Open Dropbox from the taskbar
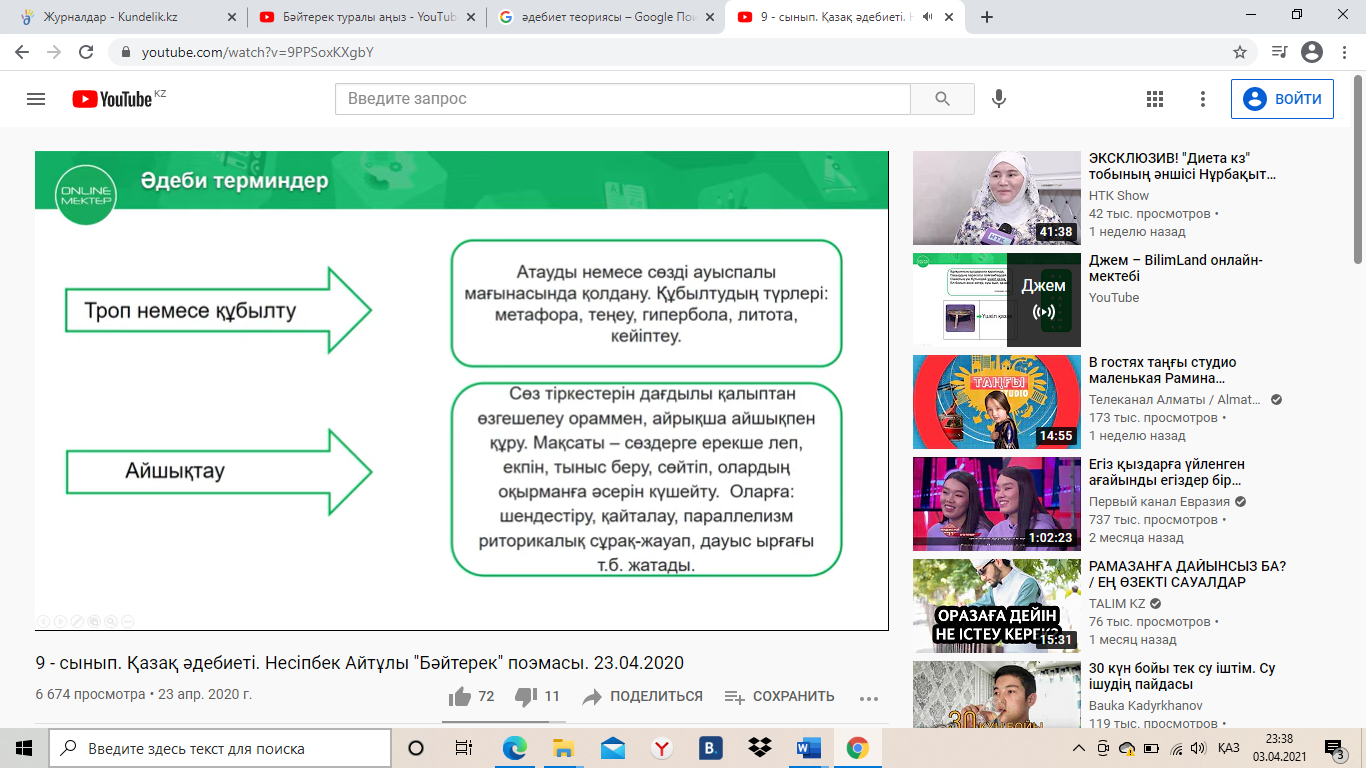Viewport: 1366px width, 768px height. [x=759, y=748]
